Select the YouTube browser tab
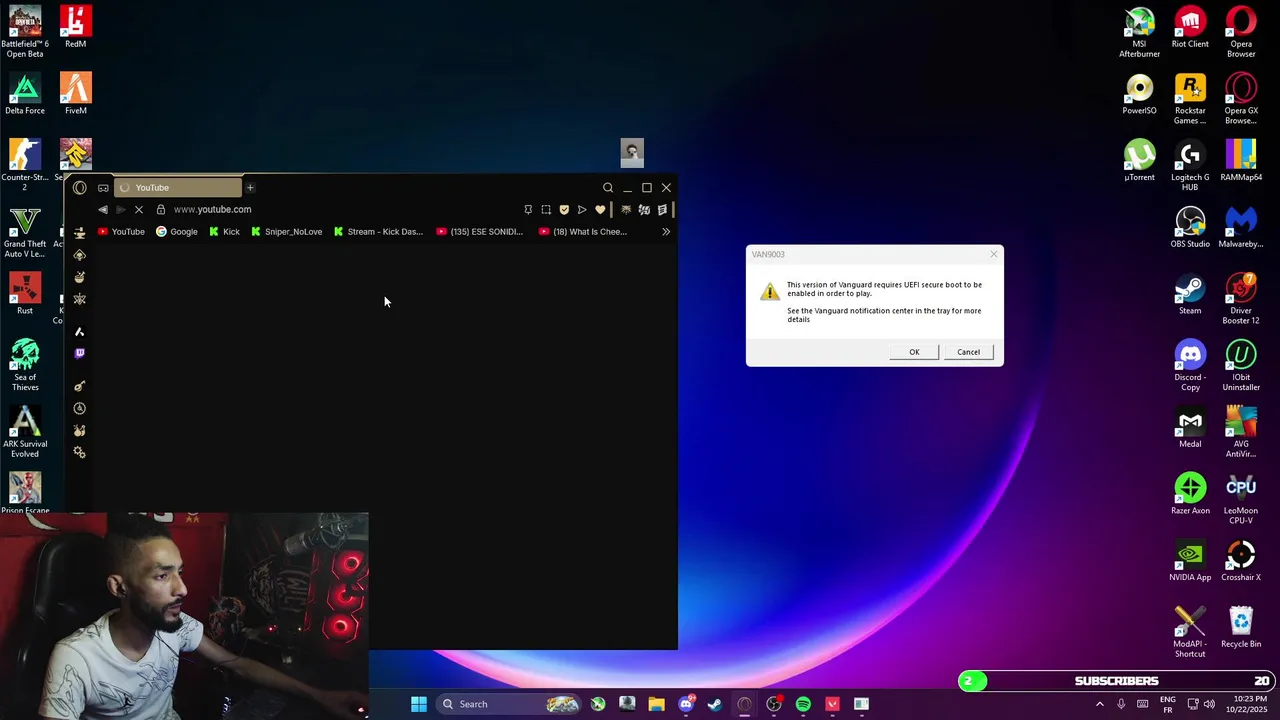1280x720 pixels. pos(178,187)
